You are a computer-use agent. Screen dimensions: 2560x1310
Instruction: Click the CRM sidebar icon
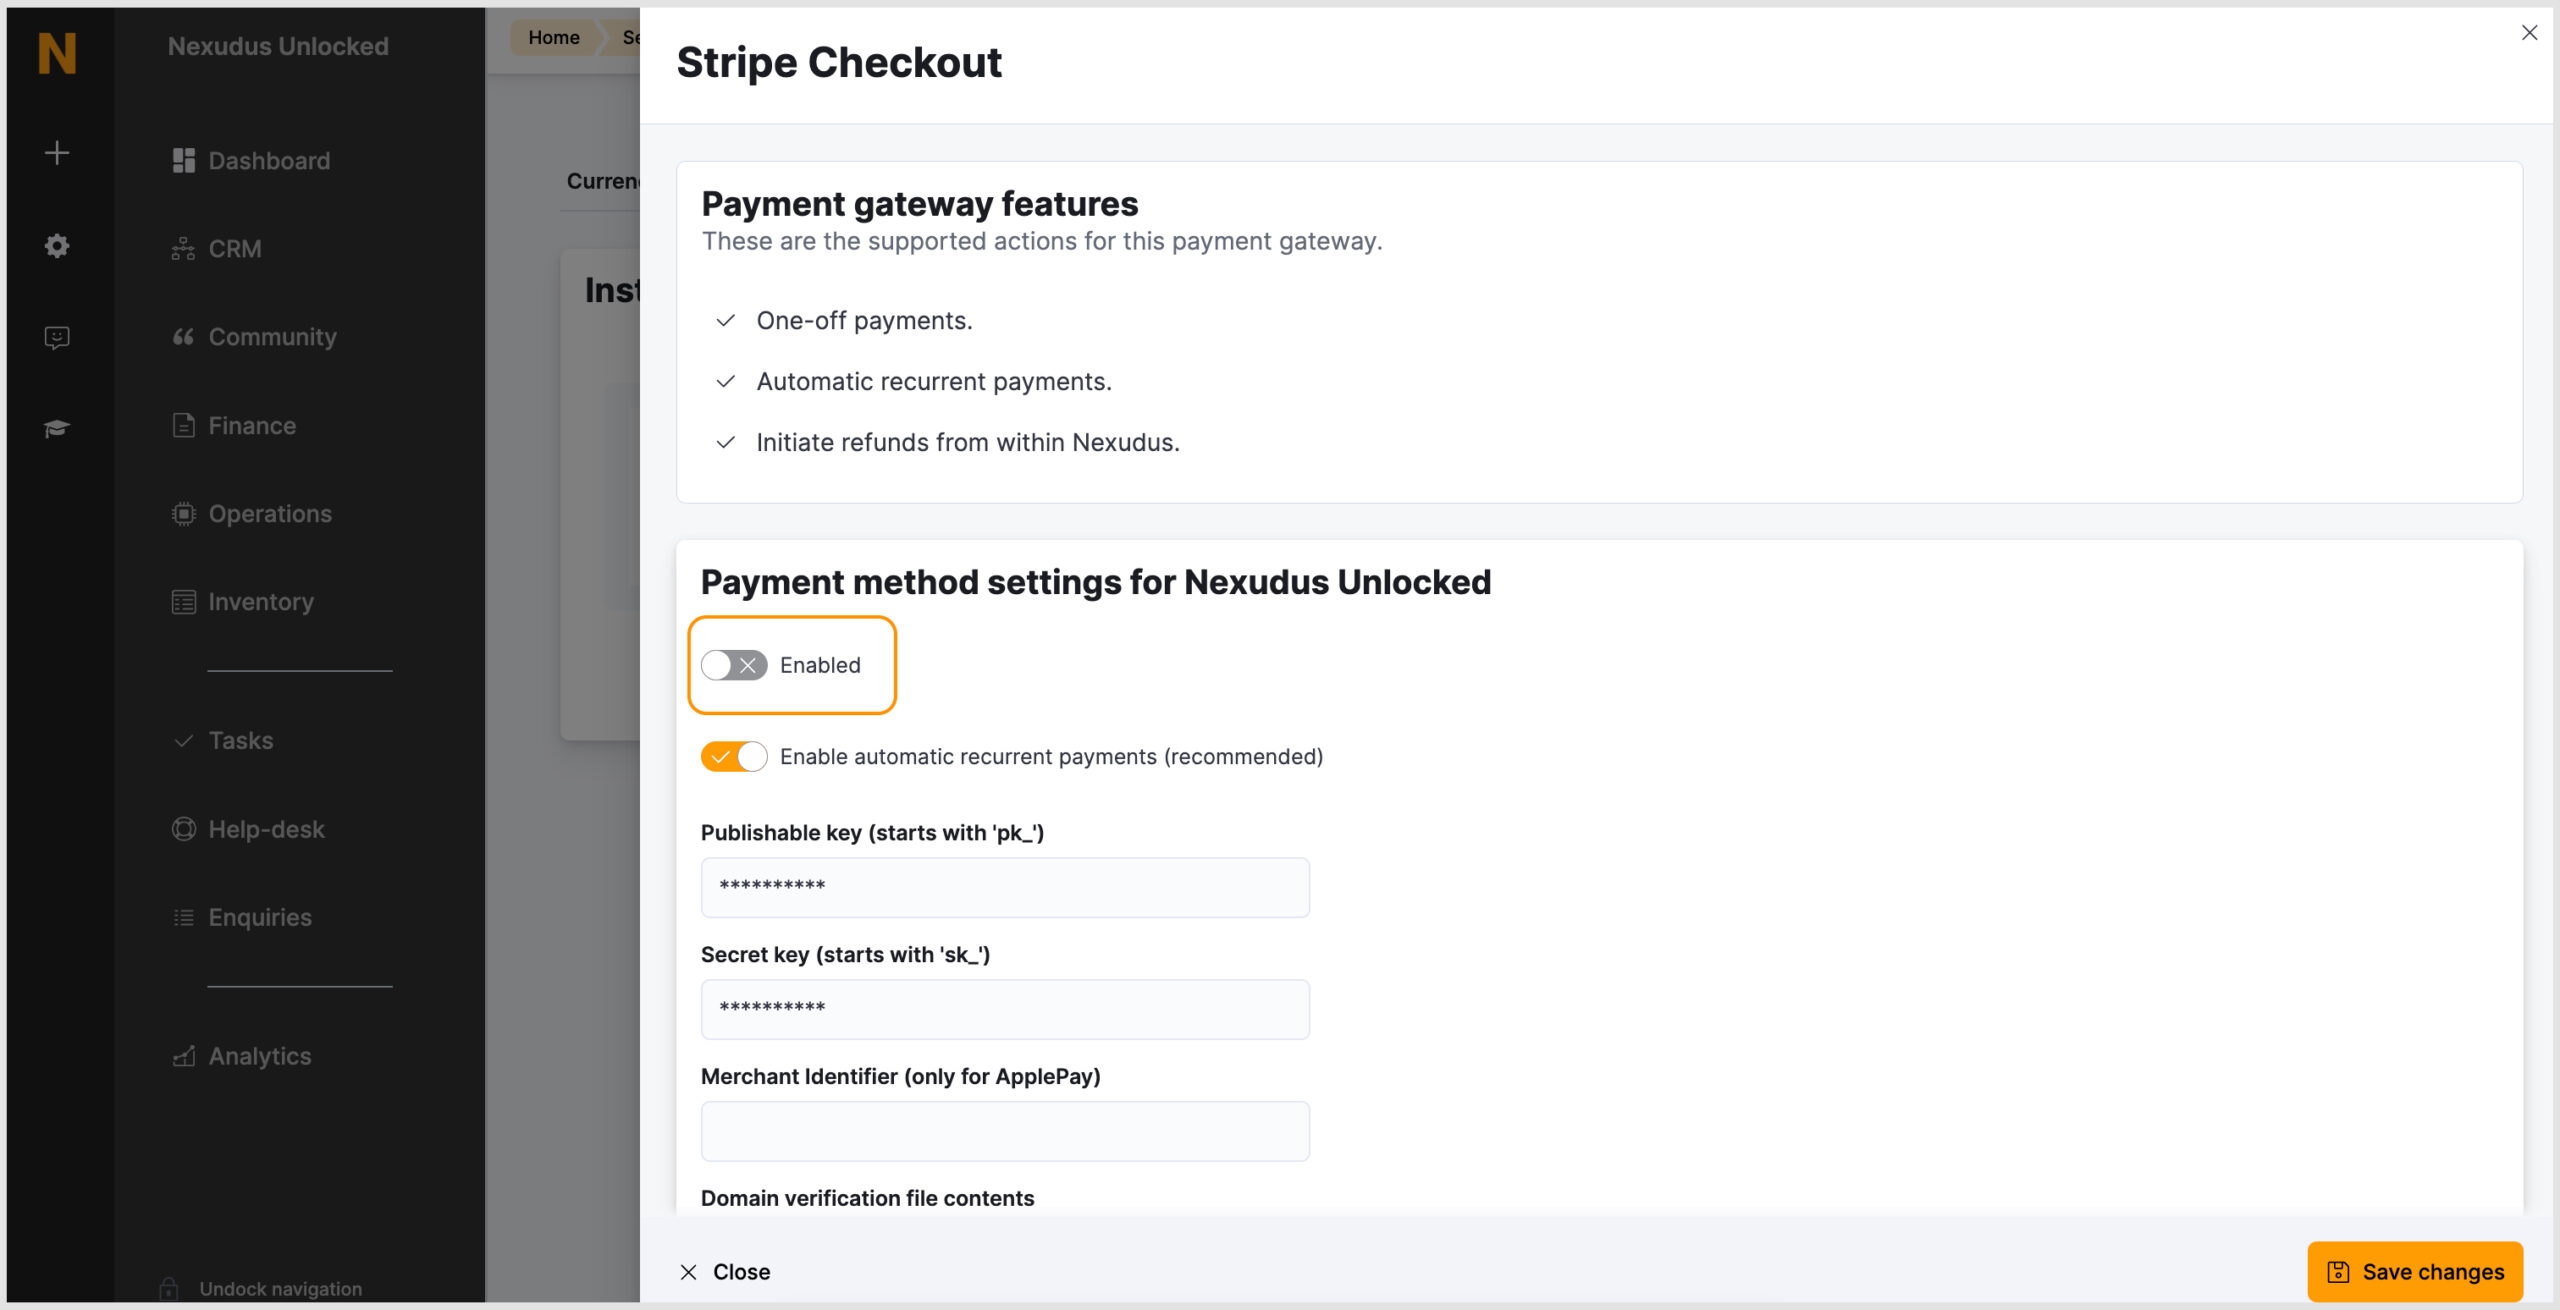[x=183, y=248]
